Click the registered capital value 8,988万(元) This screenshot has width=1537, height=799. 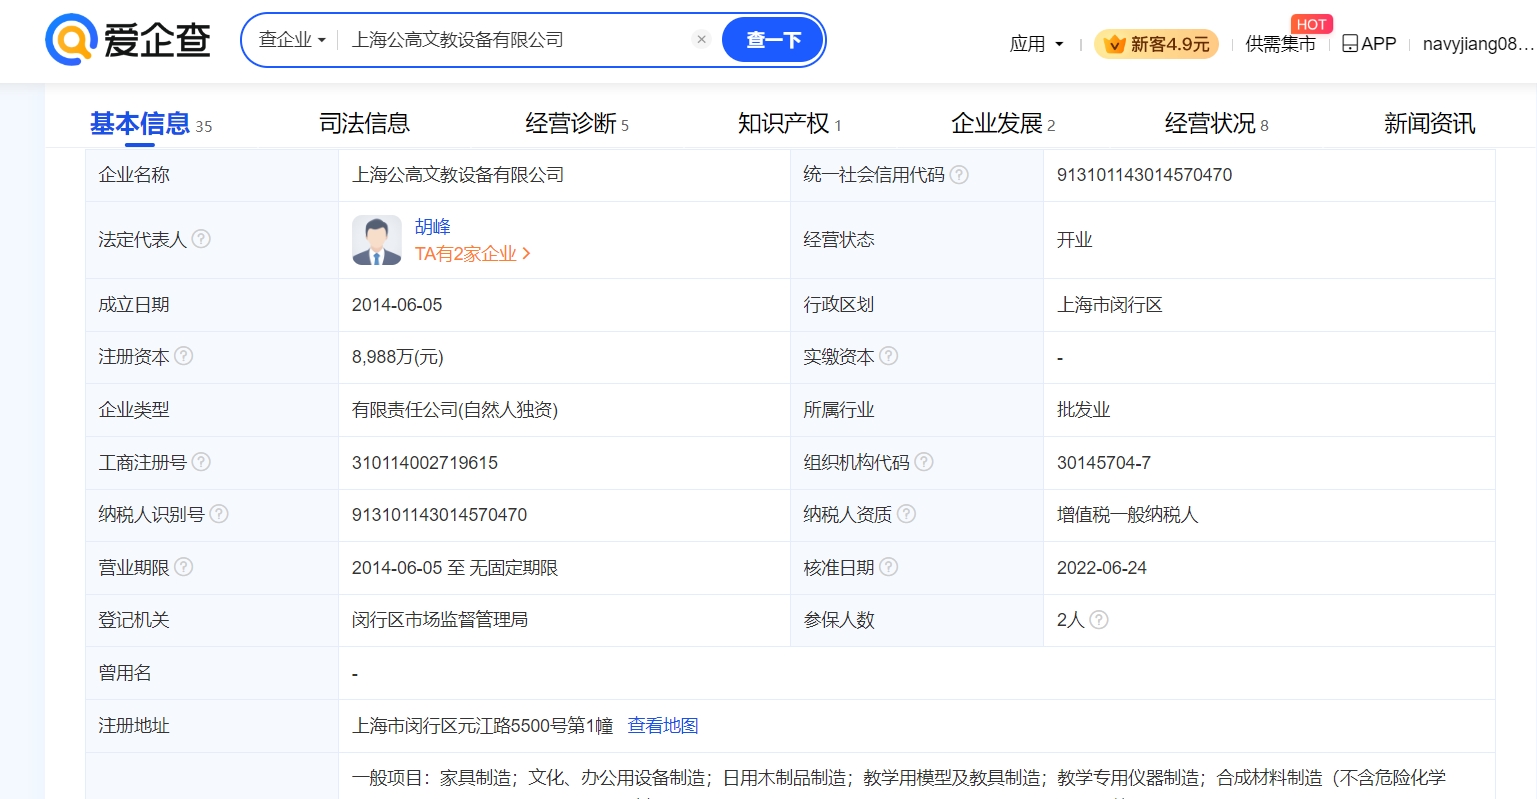pyautogui.click(x=397, y=357)
